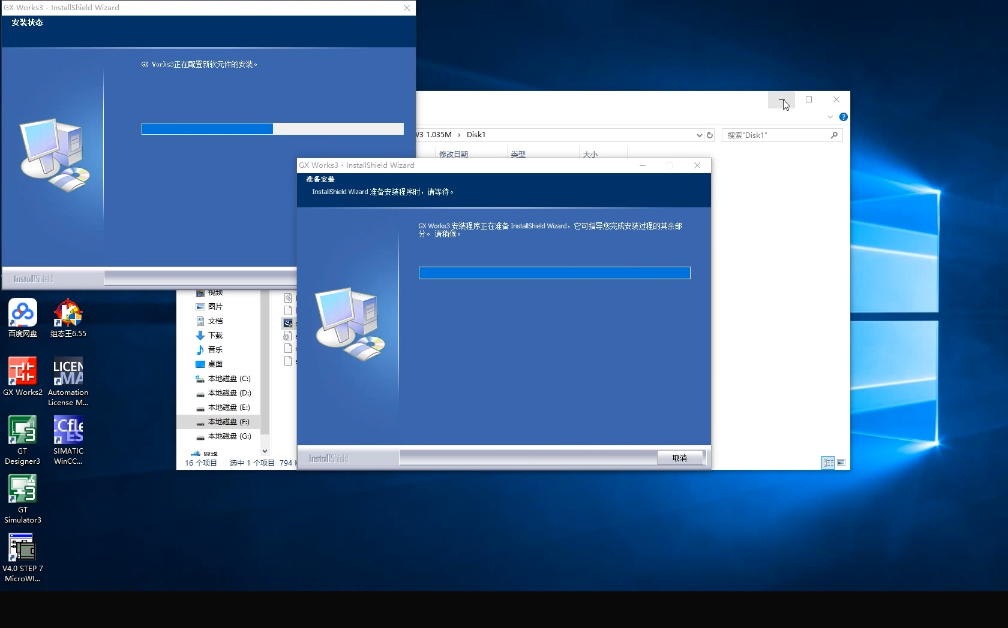Click the full progress bar in front wizard

click(x=555, y=273)
